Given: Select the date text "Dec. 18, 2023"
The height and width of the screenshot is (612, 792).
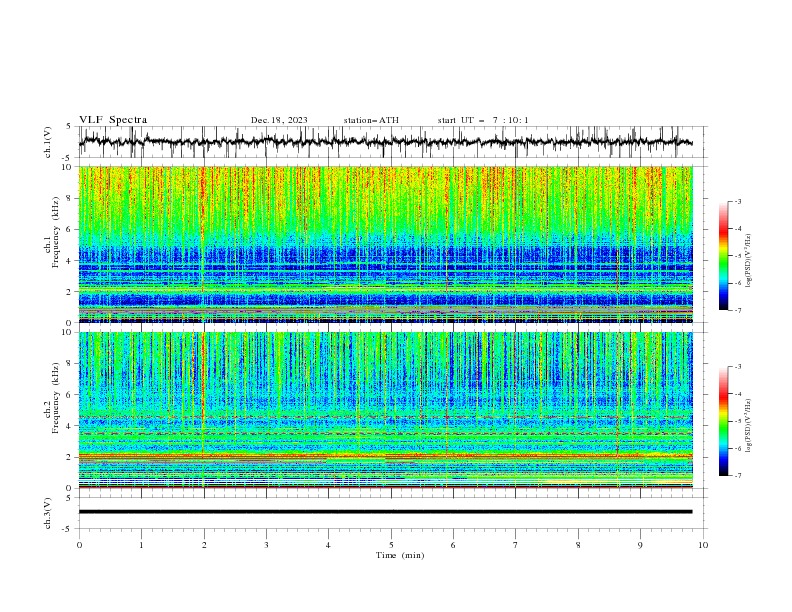Looking at the screenshot, I should pyautogui.click(x=279, y=120).
